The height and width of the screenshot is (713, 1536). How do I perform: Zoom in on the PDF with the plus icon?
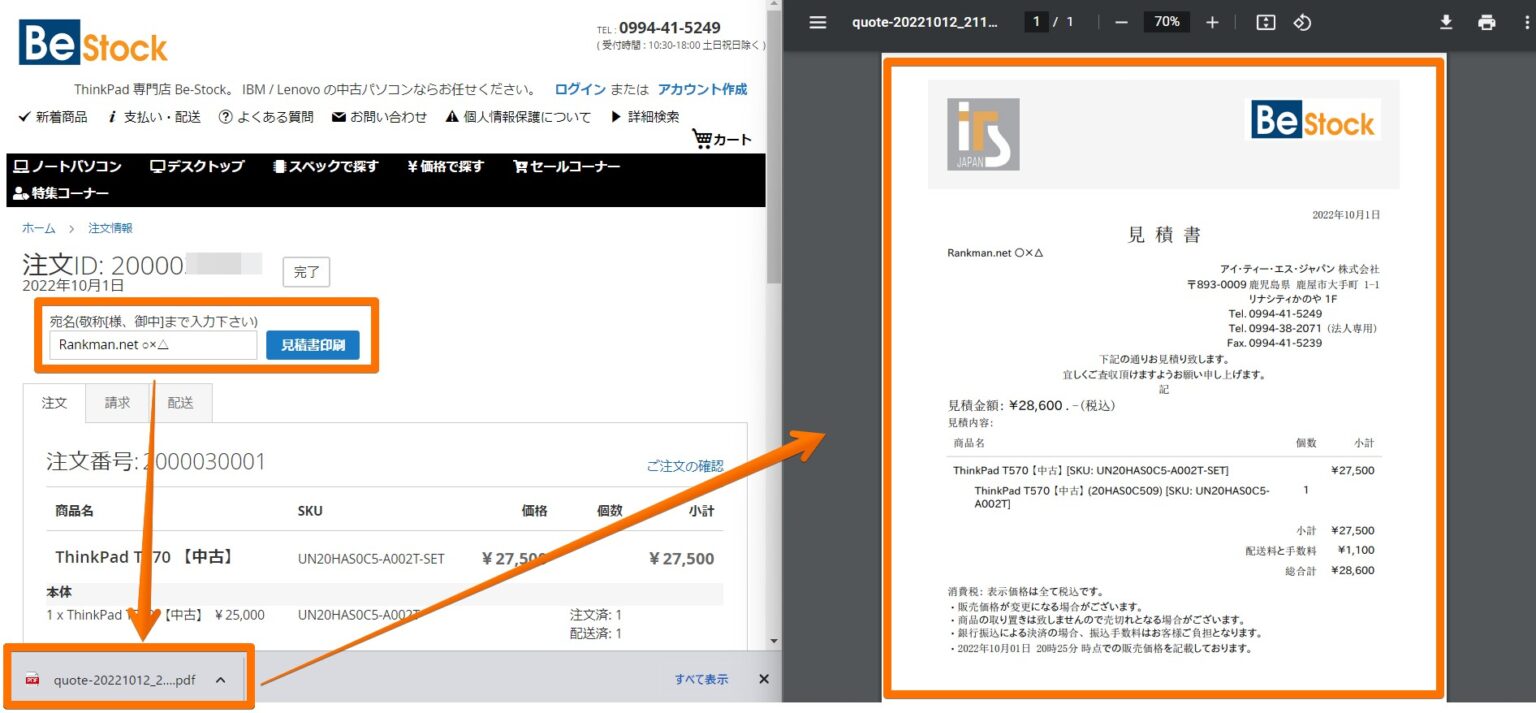point(1212,22)
